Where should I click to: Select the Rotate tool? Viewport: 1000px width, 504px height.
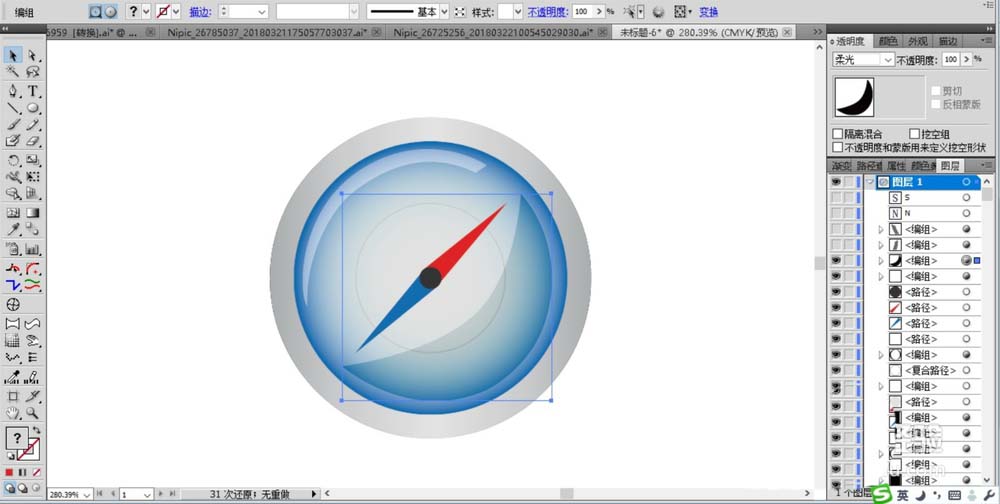[x=13, y=160]
